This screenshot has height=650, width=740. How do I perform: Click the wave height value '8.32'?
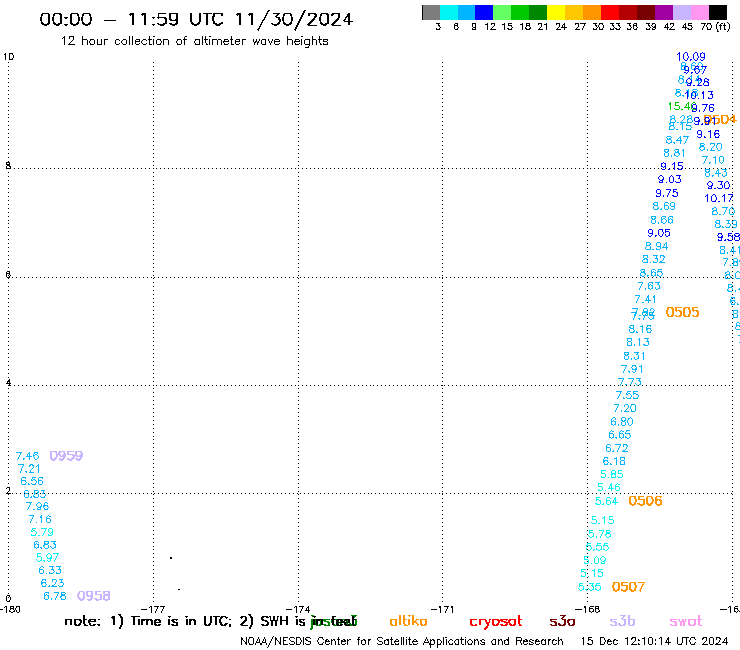[x=654, y=259]
